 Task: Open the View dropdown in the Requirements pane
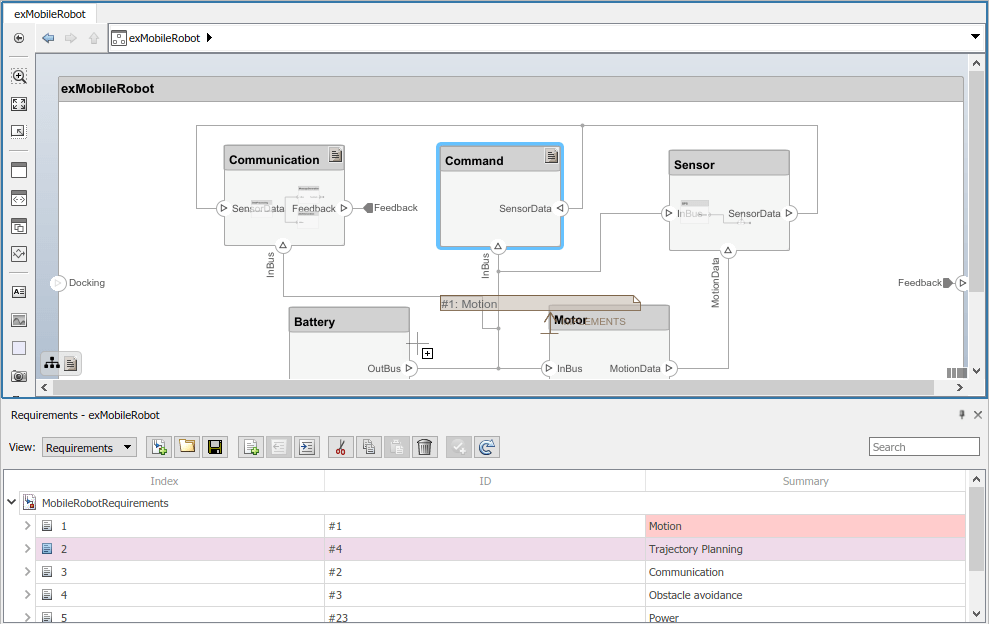click(x=89, y=447)
